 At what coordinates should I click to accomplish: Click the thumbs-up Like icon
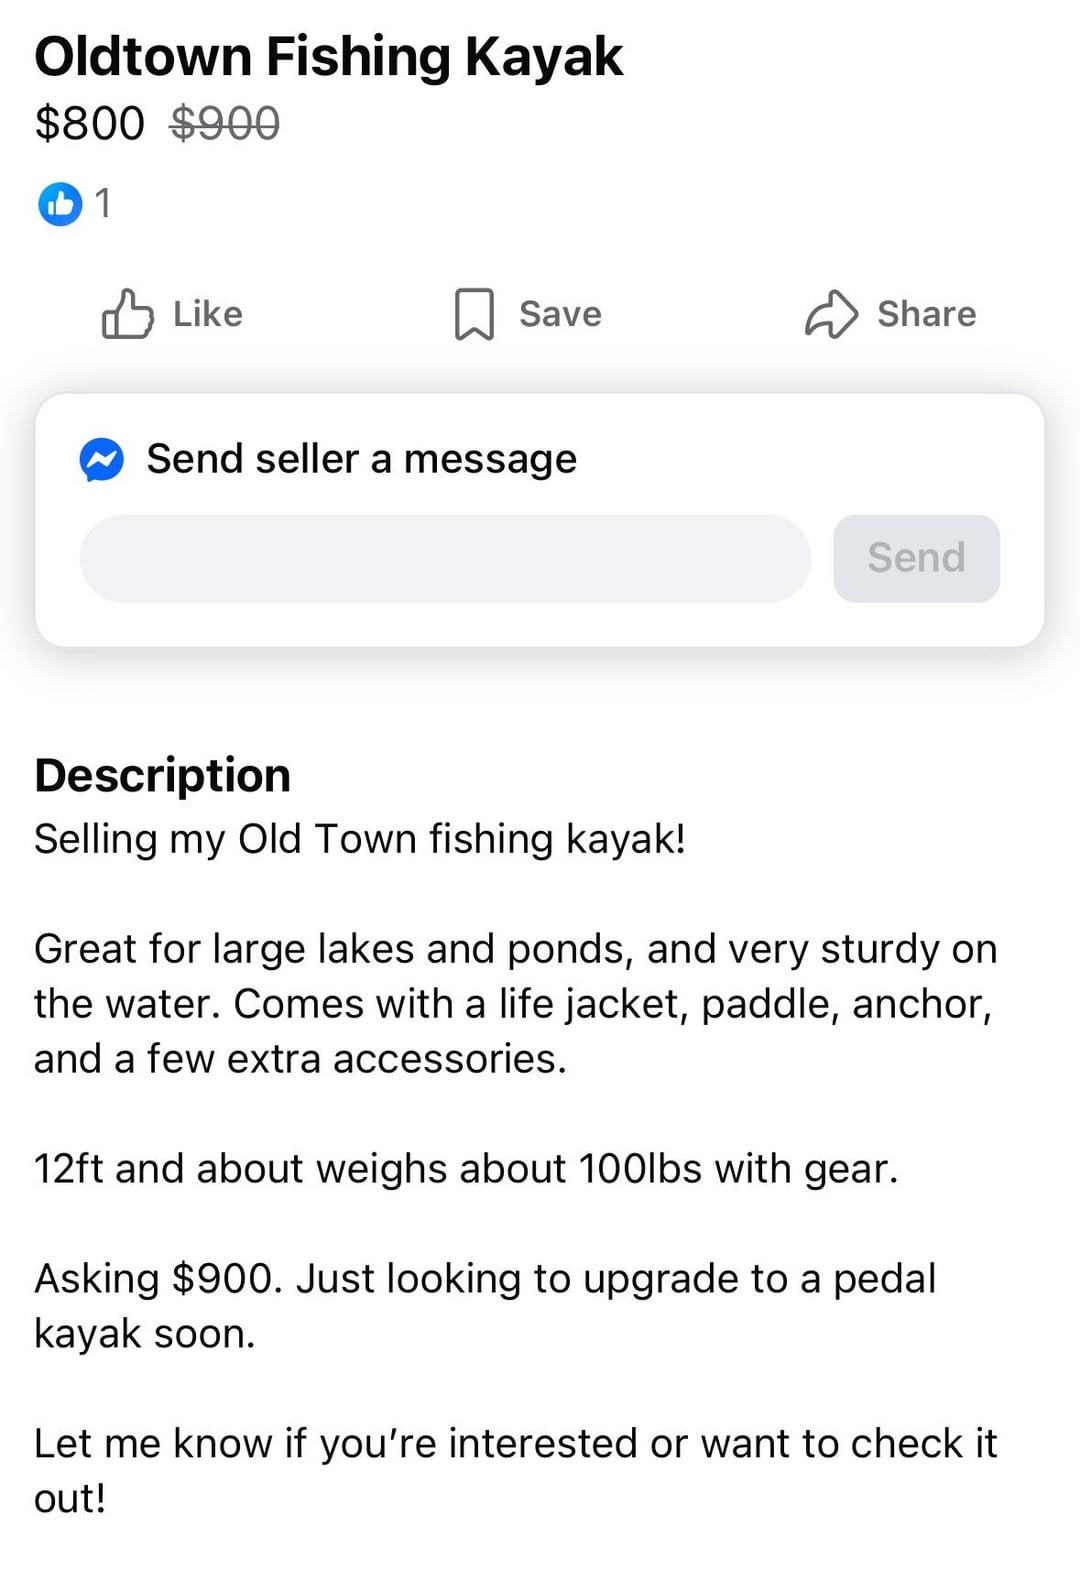coord(127,314)
